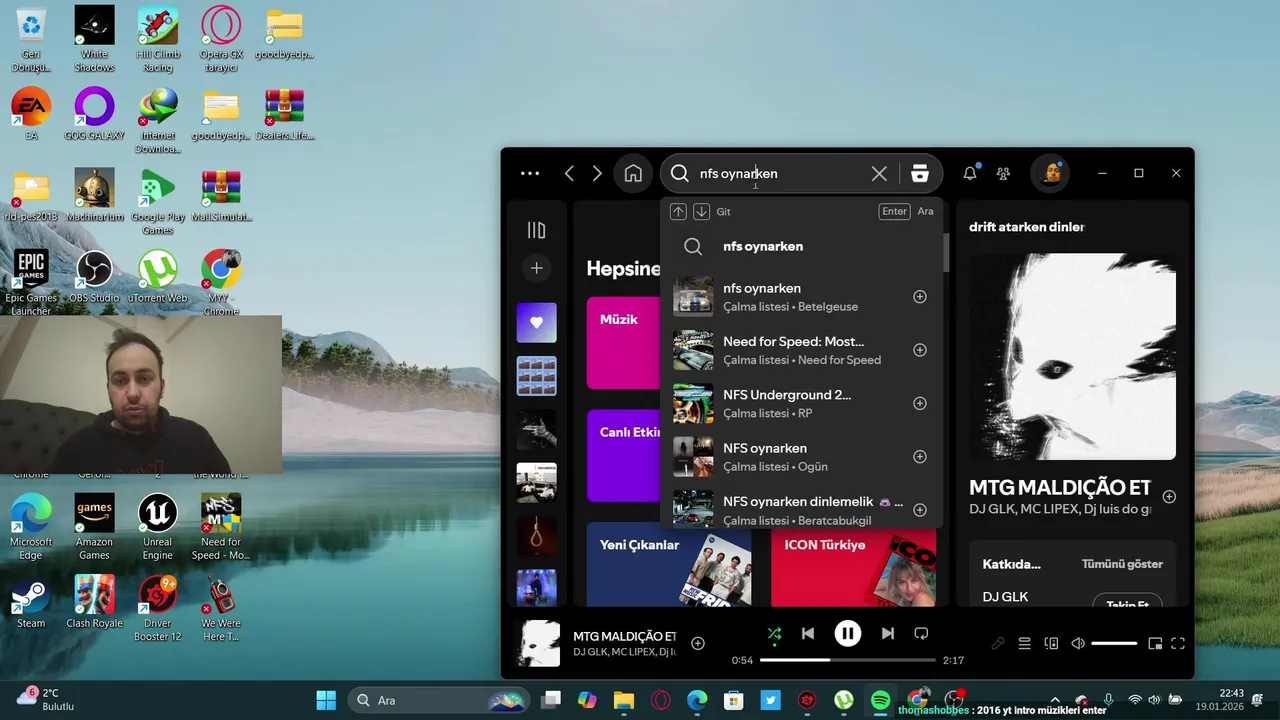Open the Canlı Etkinlikler category card

tap(623, 455)
